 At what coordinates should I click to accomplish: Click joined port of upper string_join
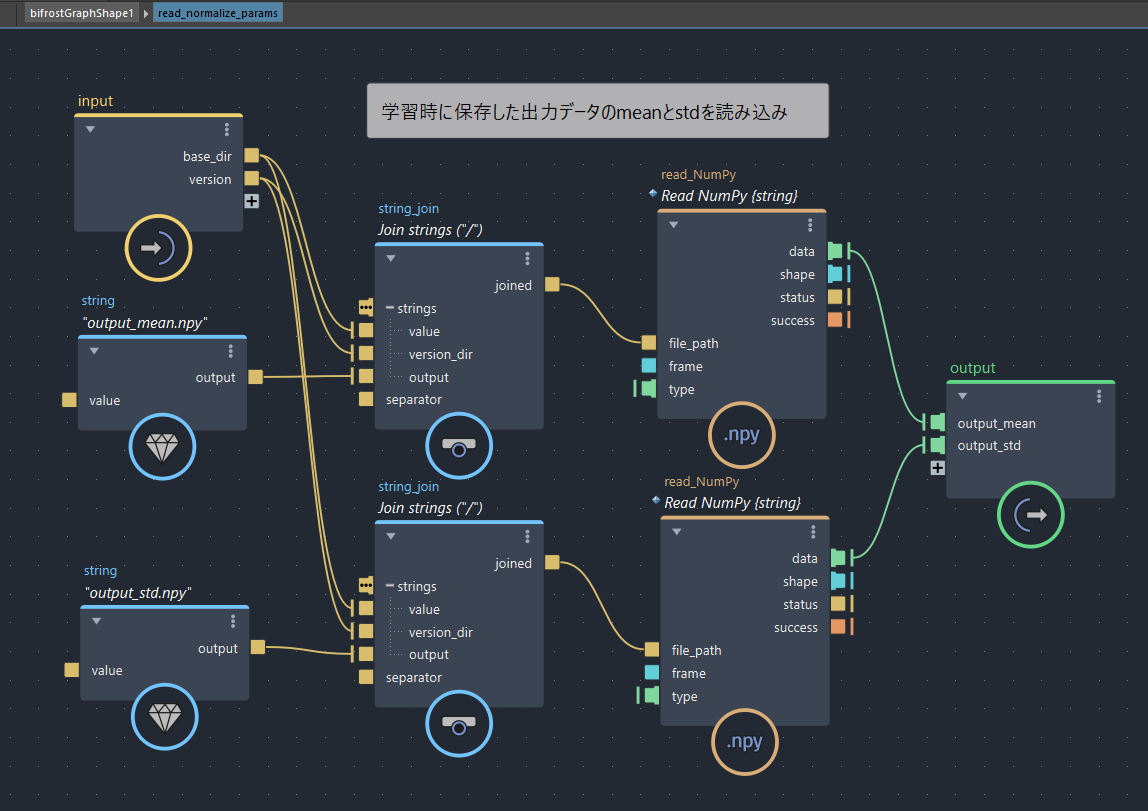coord(552,284)
